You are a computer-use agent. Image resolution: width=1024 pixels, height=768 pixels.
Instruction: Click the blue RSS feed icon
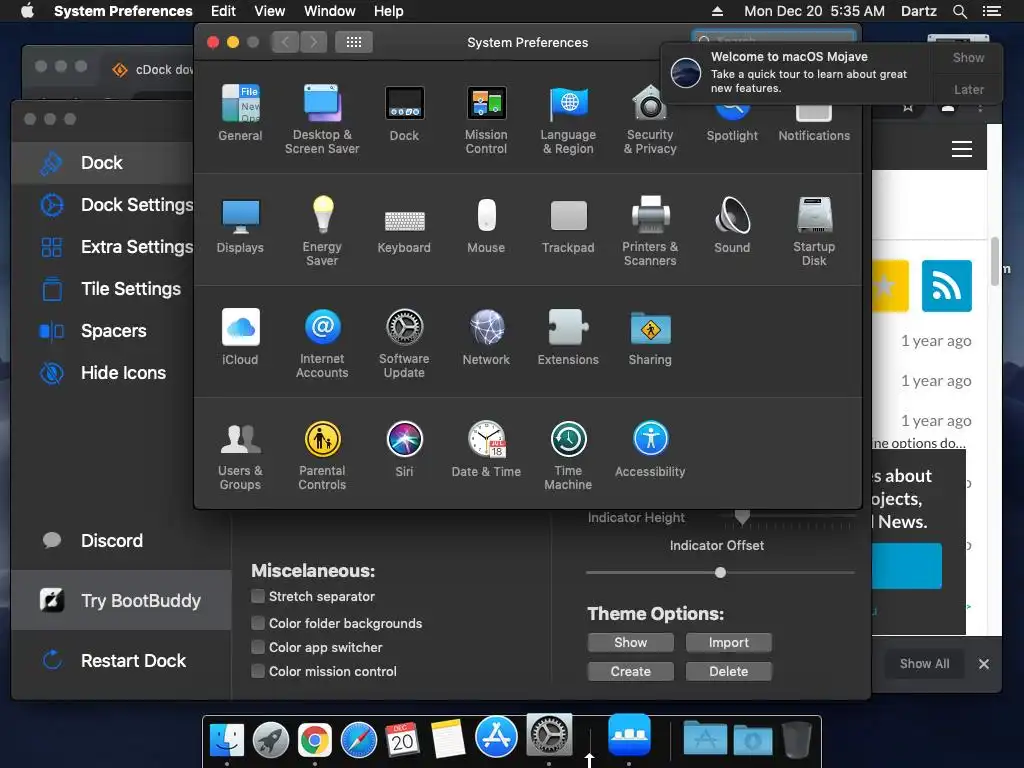946,286
